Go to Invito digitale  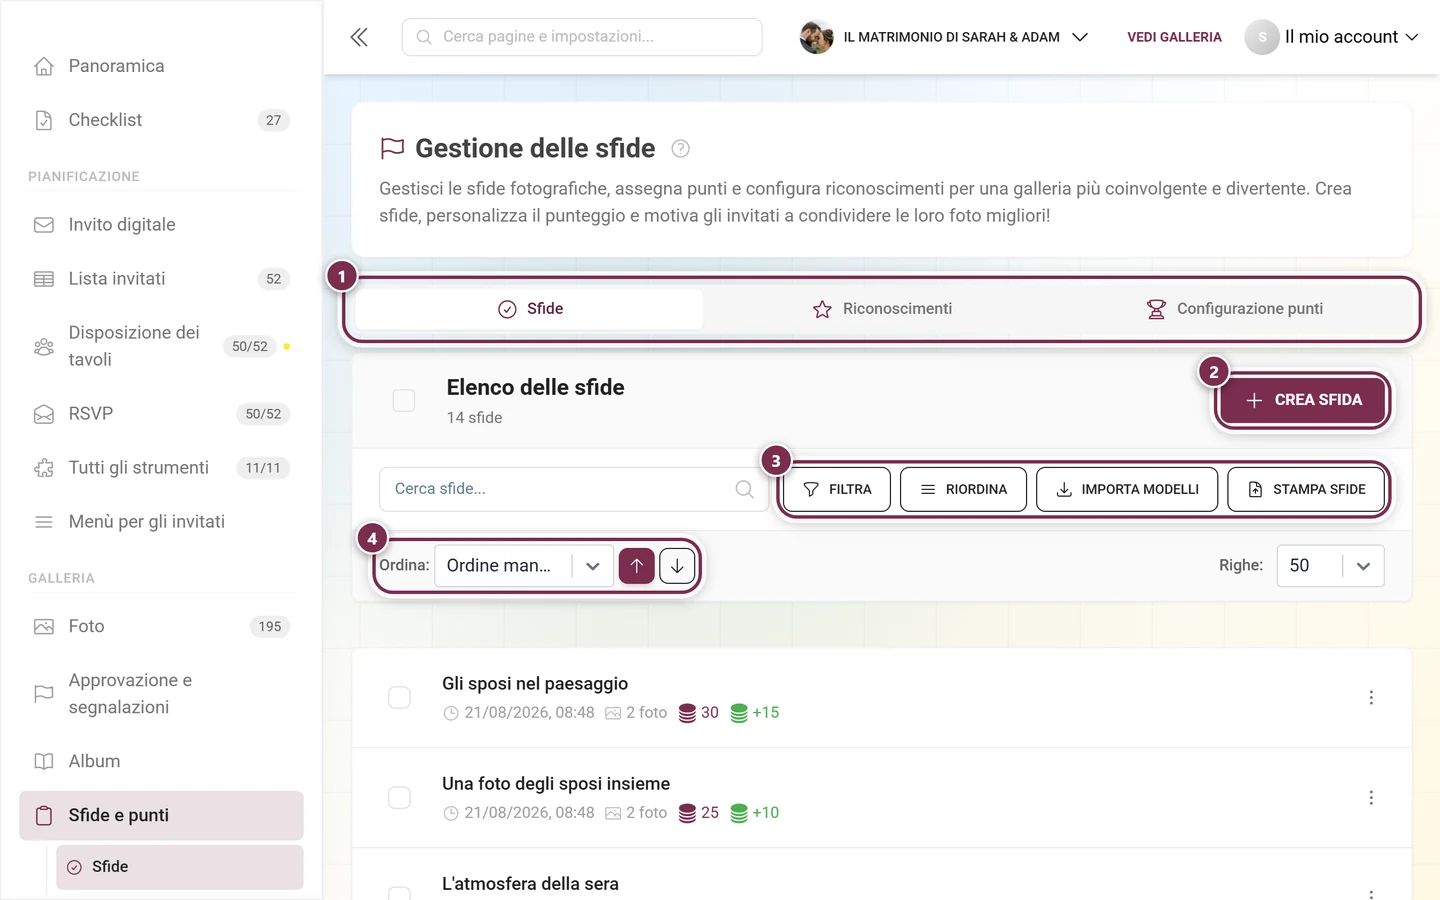(161, 225)
